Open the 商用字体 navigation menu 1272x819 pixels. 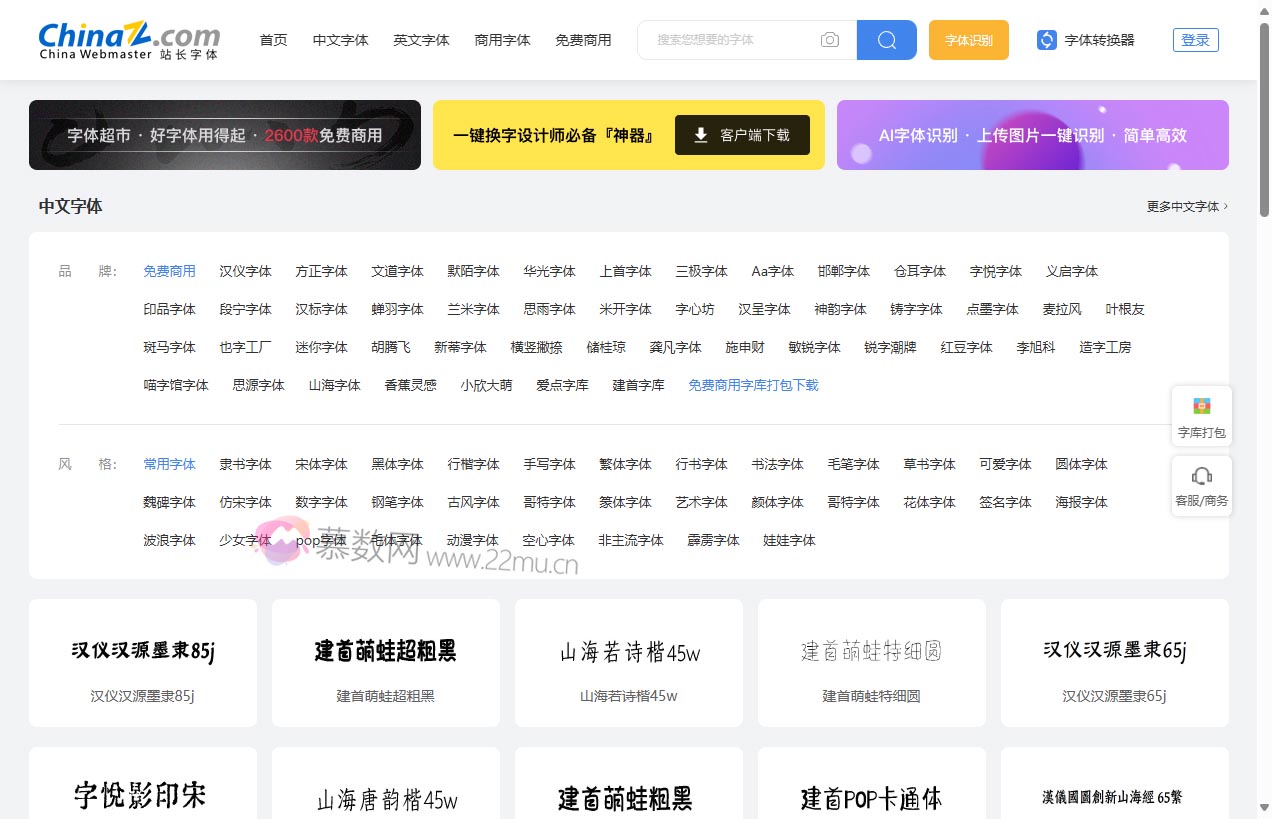pos(502,40)
